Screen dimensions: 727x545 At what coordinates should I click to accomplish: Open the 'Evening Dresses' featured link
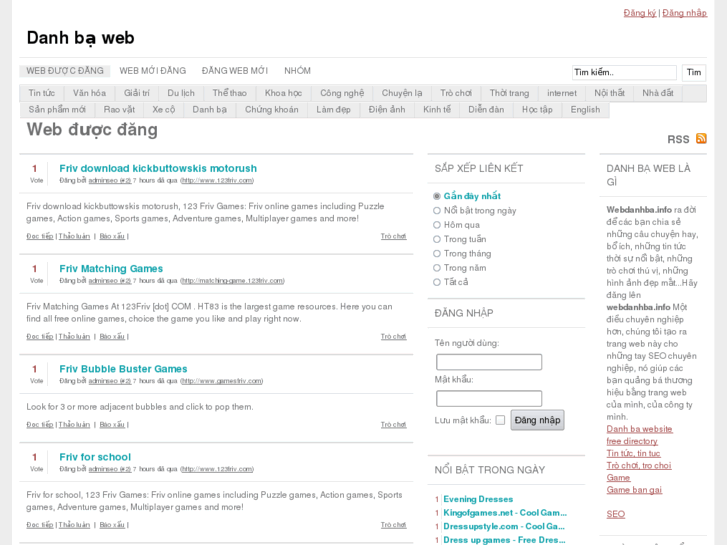pos(478,499)
